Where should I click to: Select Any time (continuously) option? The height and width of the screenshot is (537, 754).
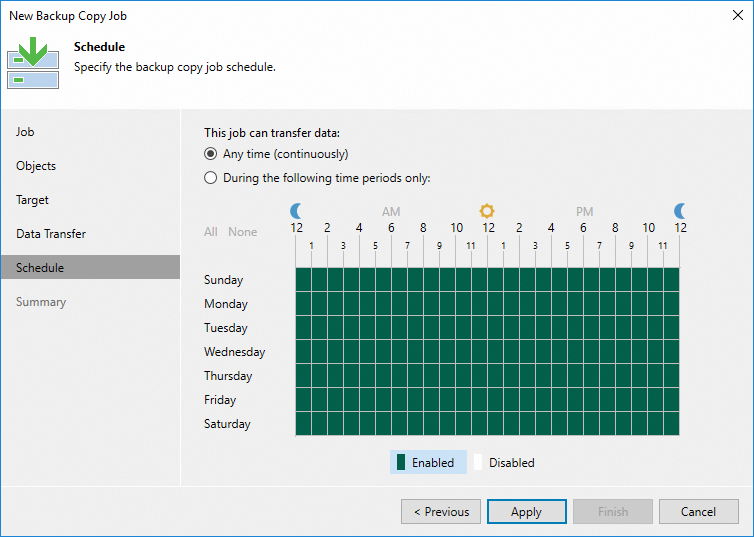210,154
